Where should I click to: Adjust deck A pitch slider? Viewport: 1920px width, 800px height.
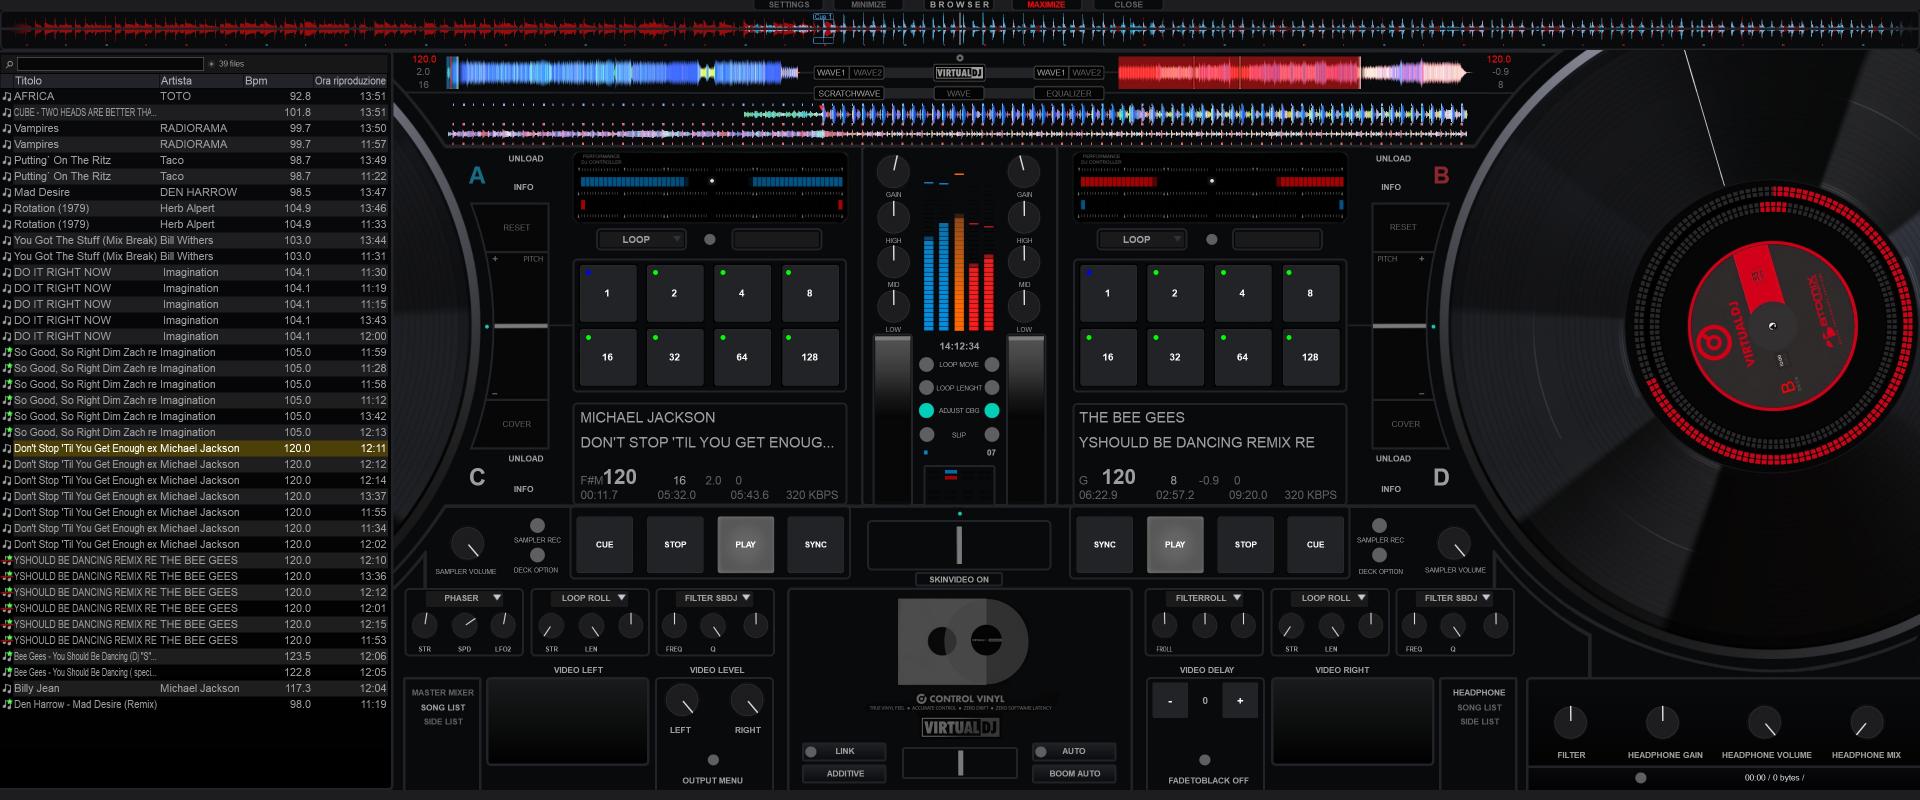[x=520, y=326]
